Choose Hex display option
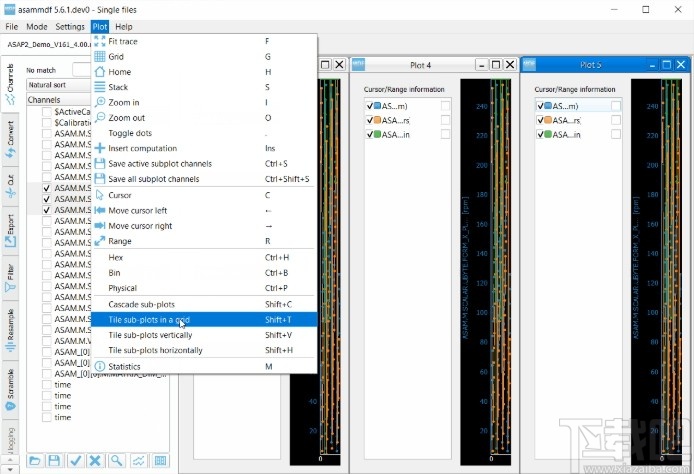Viewport: 694px width, 474px height. (x=204, y=257)
